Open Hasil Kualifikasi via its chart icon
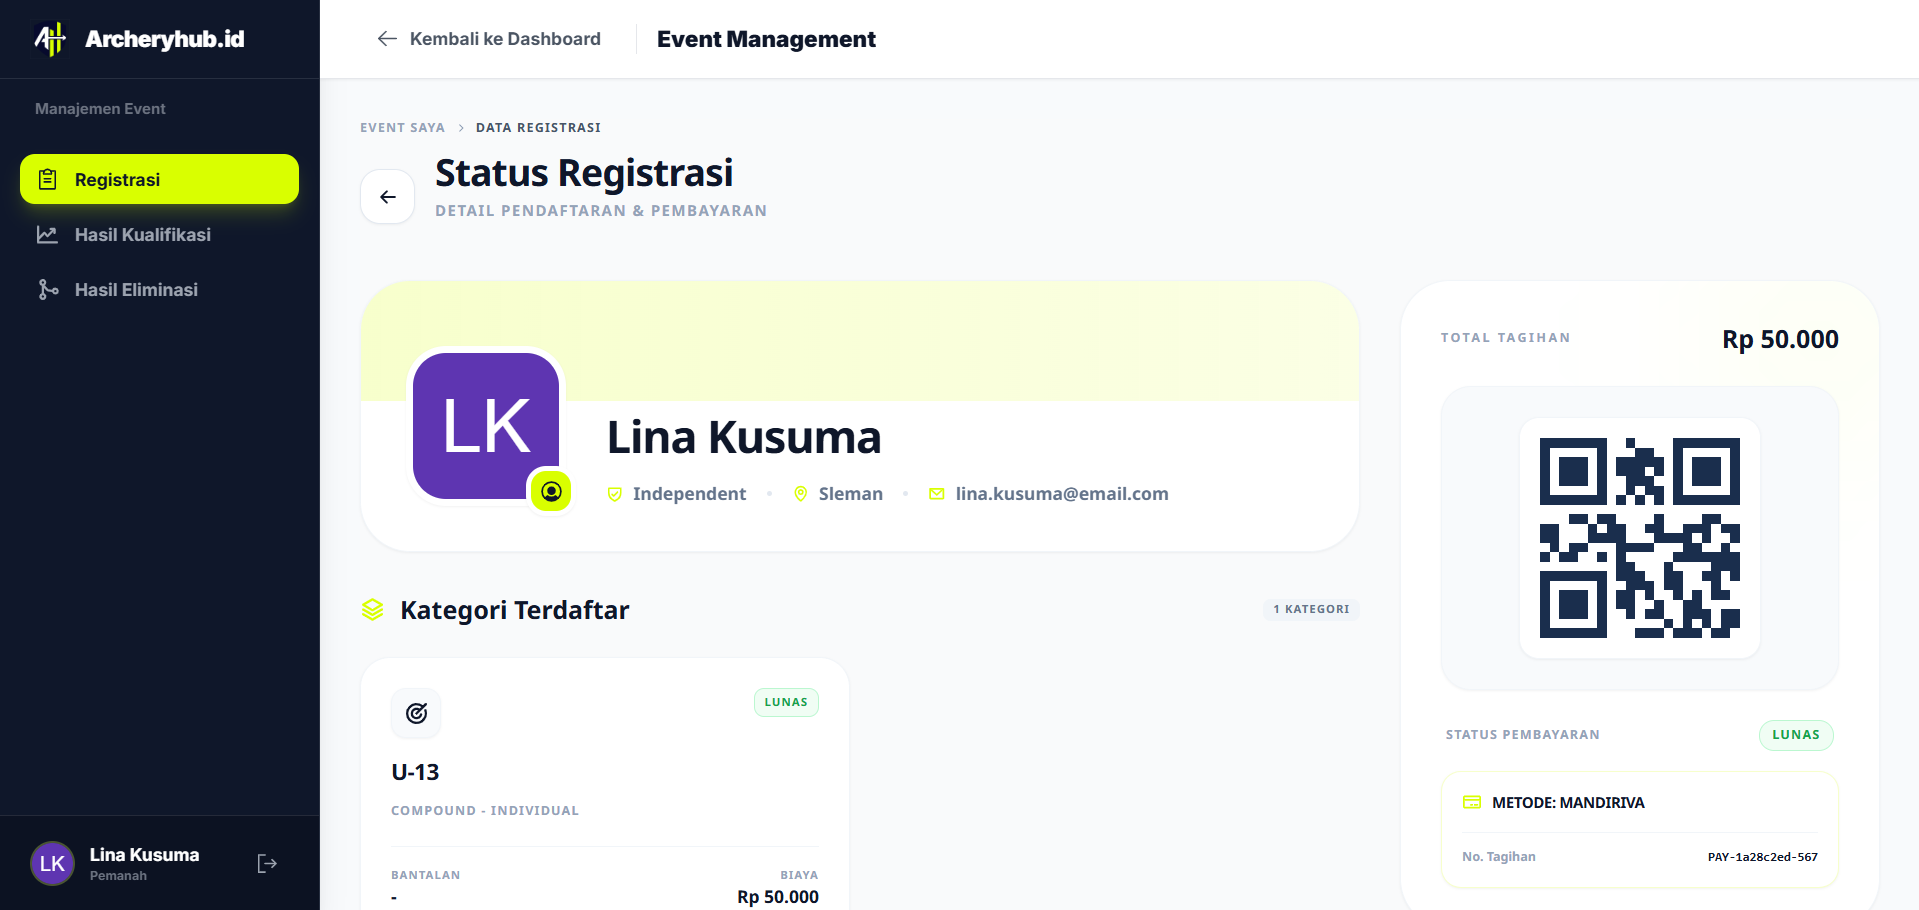1919x910 pixels. coord(48,234)
